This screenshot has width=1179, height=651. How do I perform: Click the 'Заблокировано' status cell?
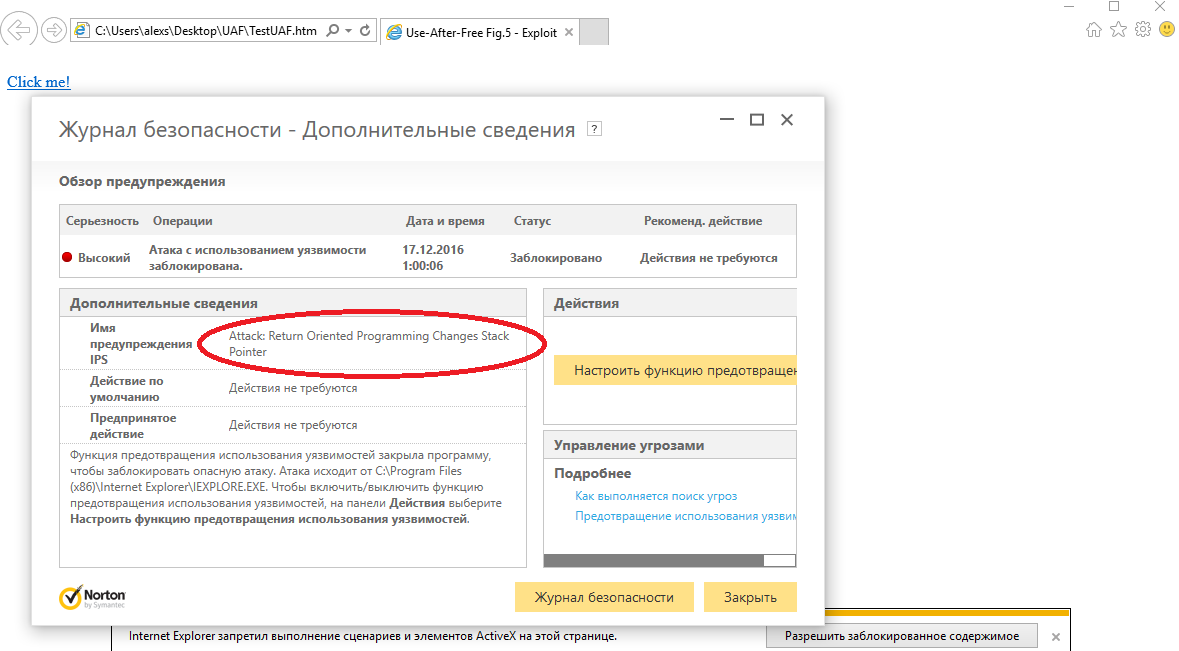pyautogui.click(x=556, y=258)
